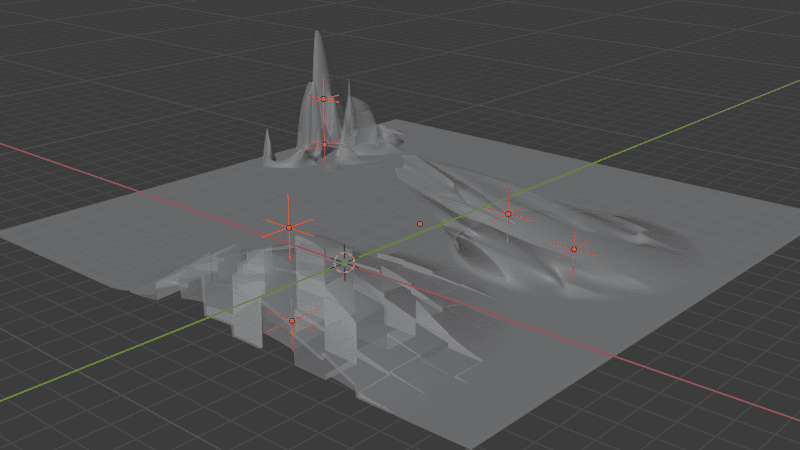The width and height of the screenshot is (800, 450).
Task: Click the small isolated spike left of mountain
Action: [x=267, y=145]
